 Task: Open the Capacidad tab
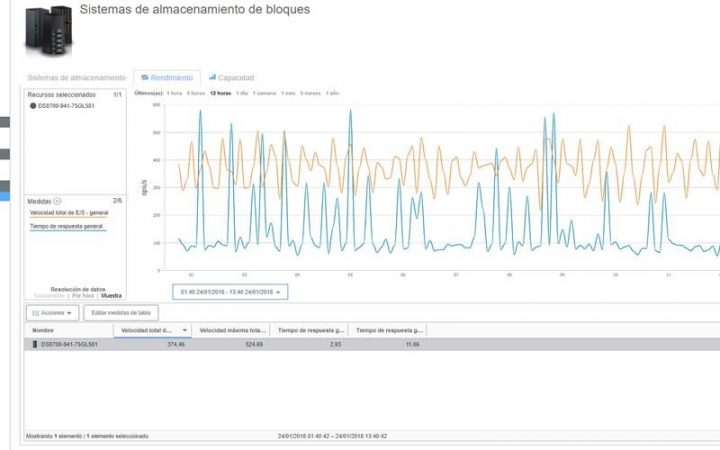tap(231, 78)
